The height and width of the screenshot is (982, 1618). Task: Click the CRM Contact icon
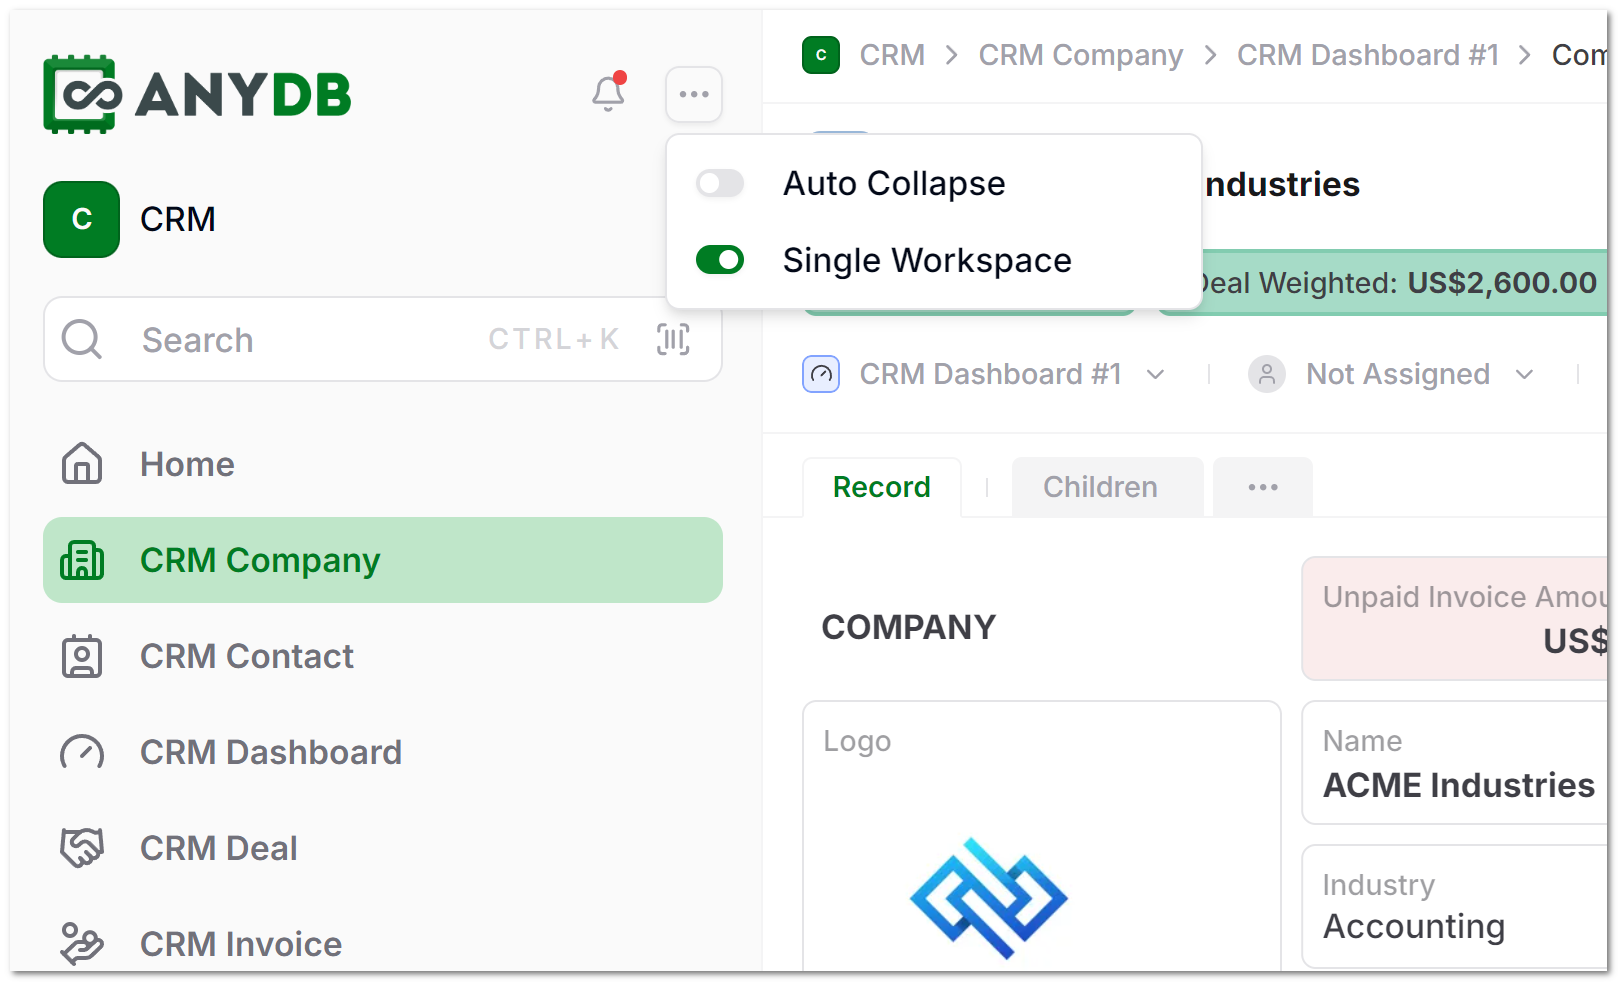(x=82, y=656)
